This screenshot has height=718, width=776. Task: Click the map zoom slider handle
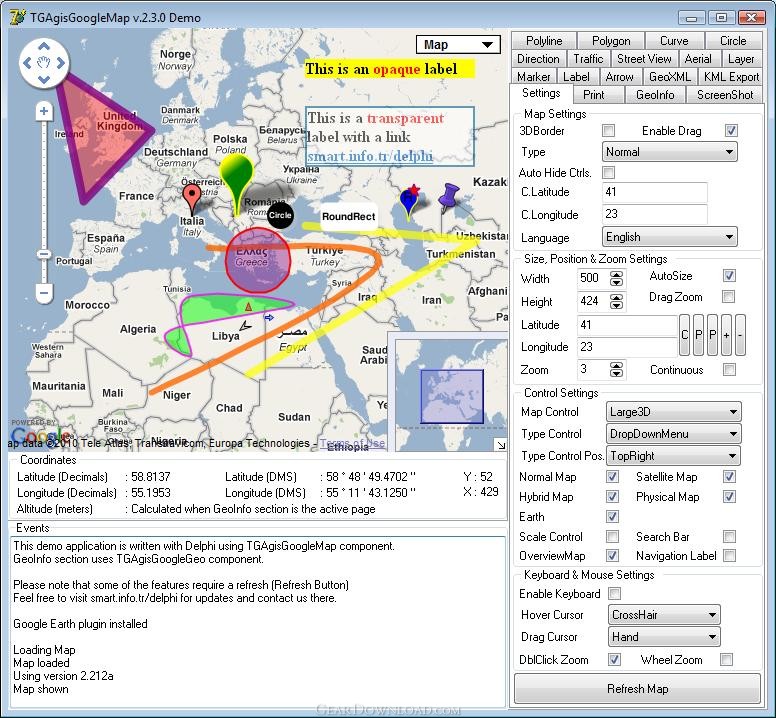point(44,254)
